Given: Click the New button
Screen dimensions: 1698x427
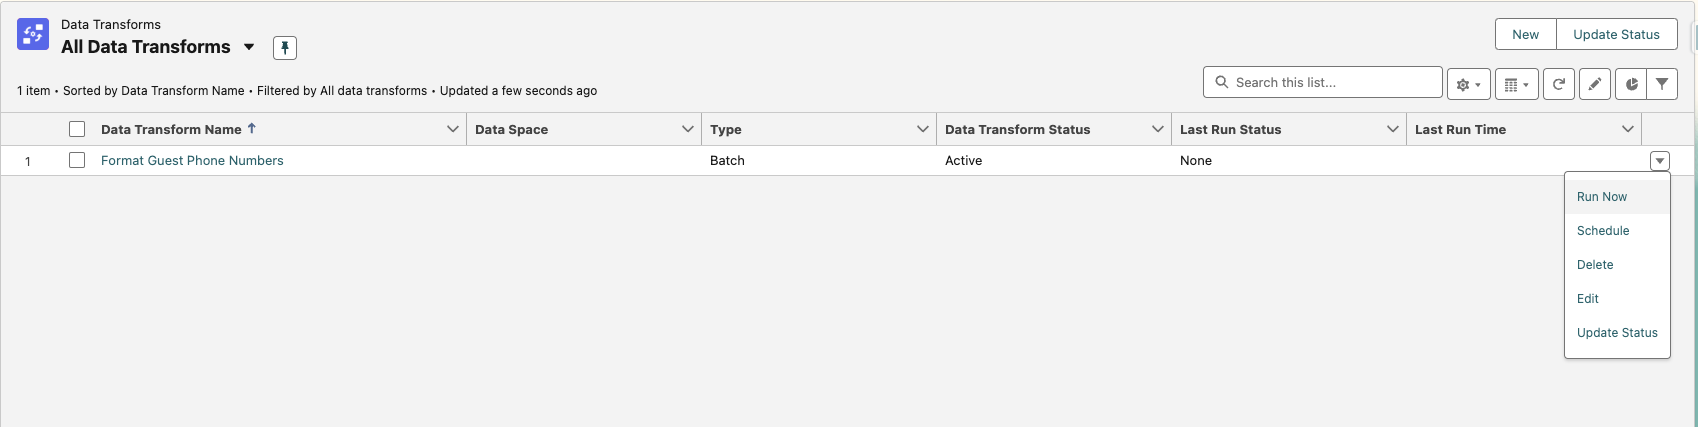Looking at the screenshot, I should [x=1525, y=34].
